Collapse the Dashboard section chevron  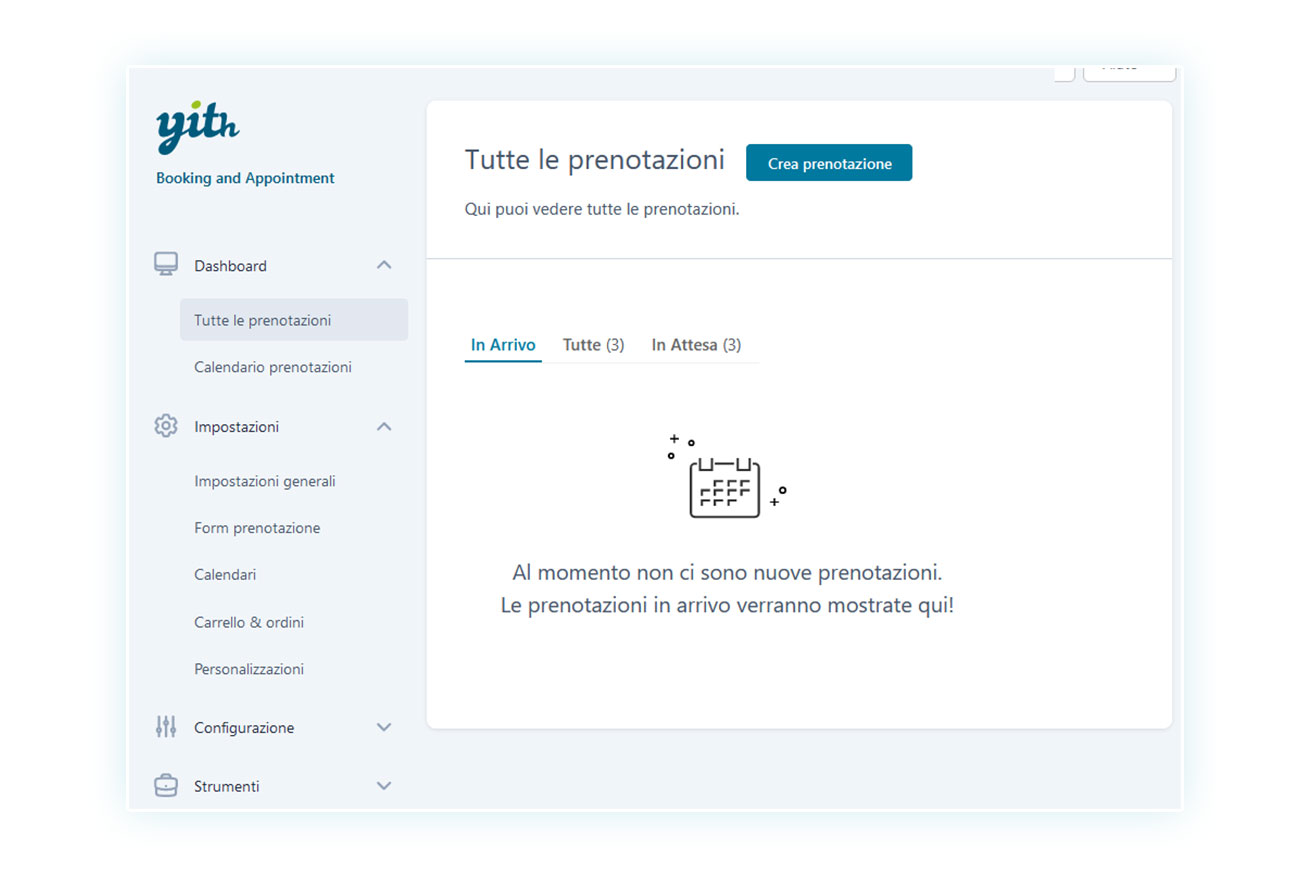[384, 265]
